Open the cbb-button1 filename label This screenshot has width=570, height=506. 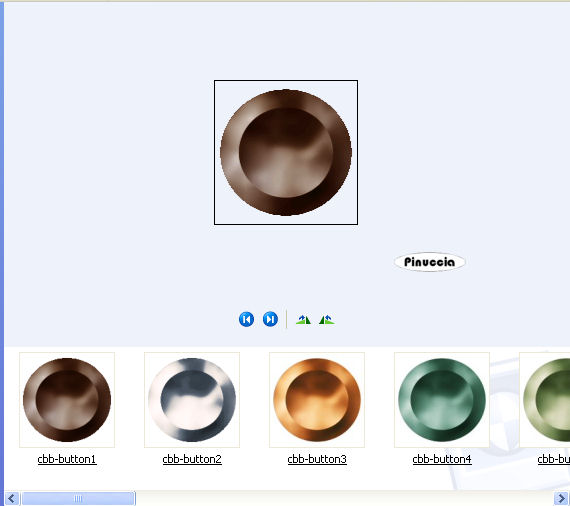pos(67,459)
